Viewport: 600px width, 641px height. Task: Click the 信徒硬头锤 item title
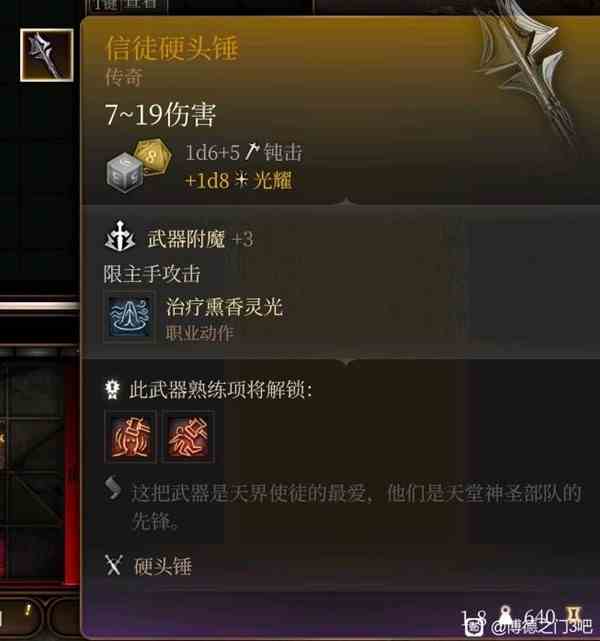point(172,48)
